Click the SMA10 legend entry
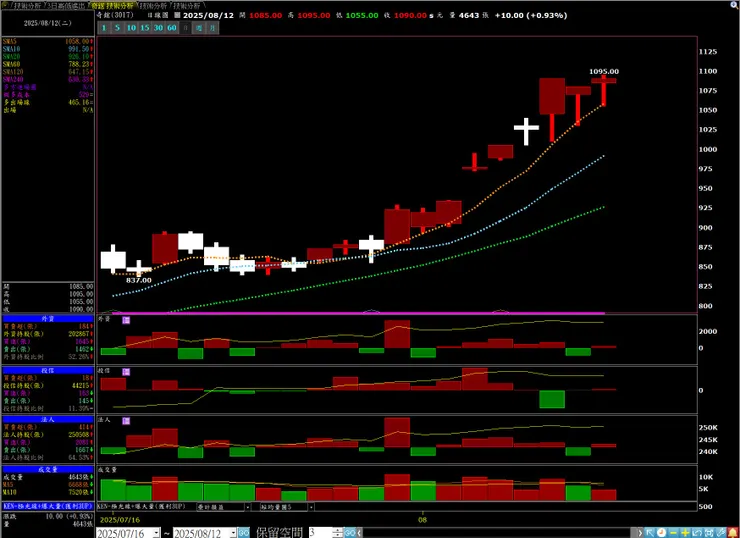Screen dimensions: 740x538 click(x=48, y=49)
